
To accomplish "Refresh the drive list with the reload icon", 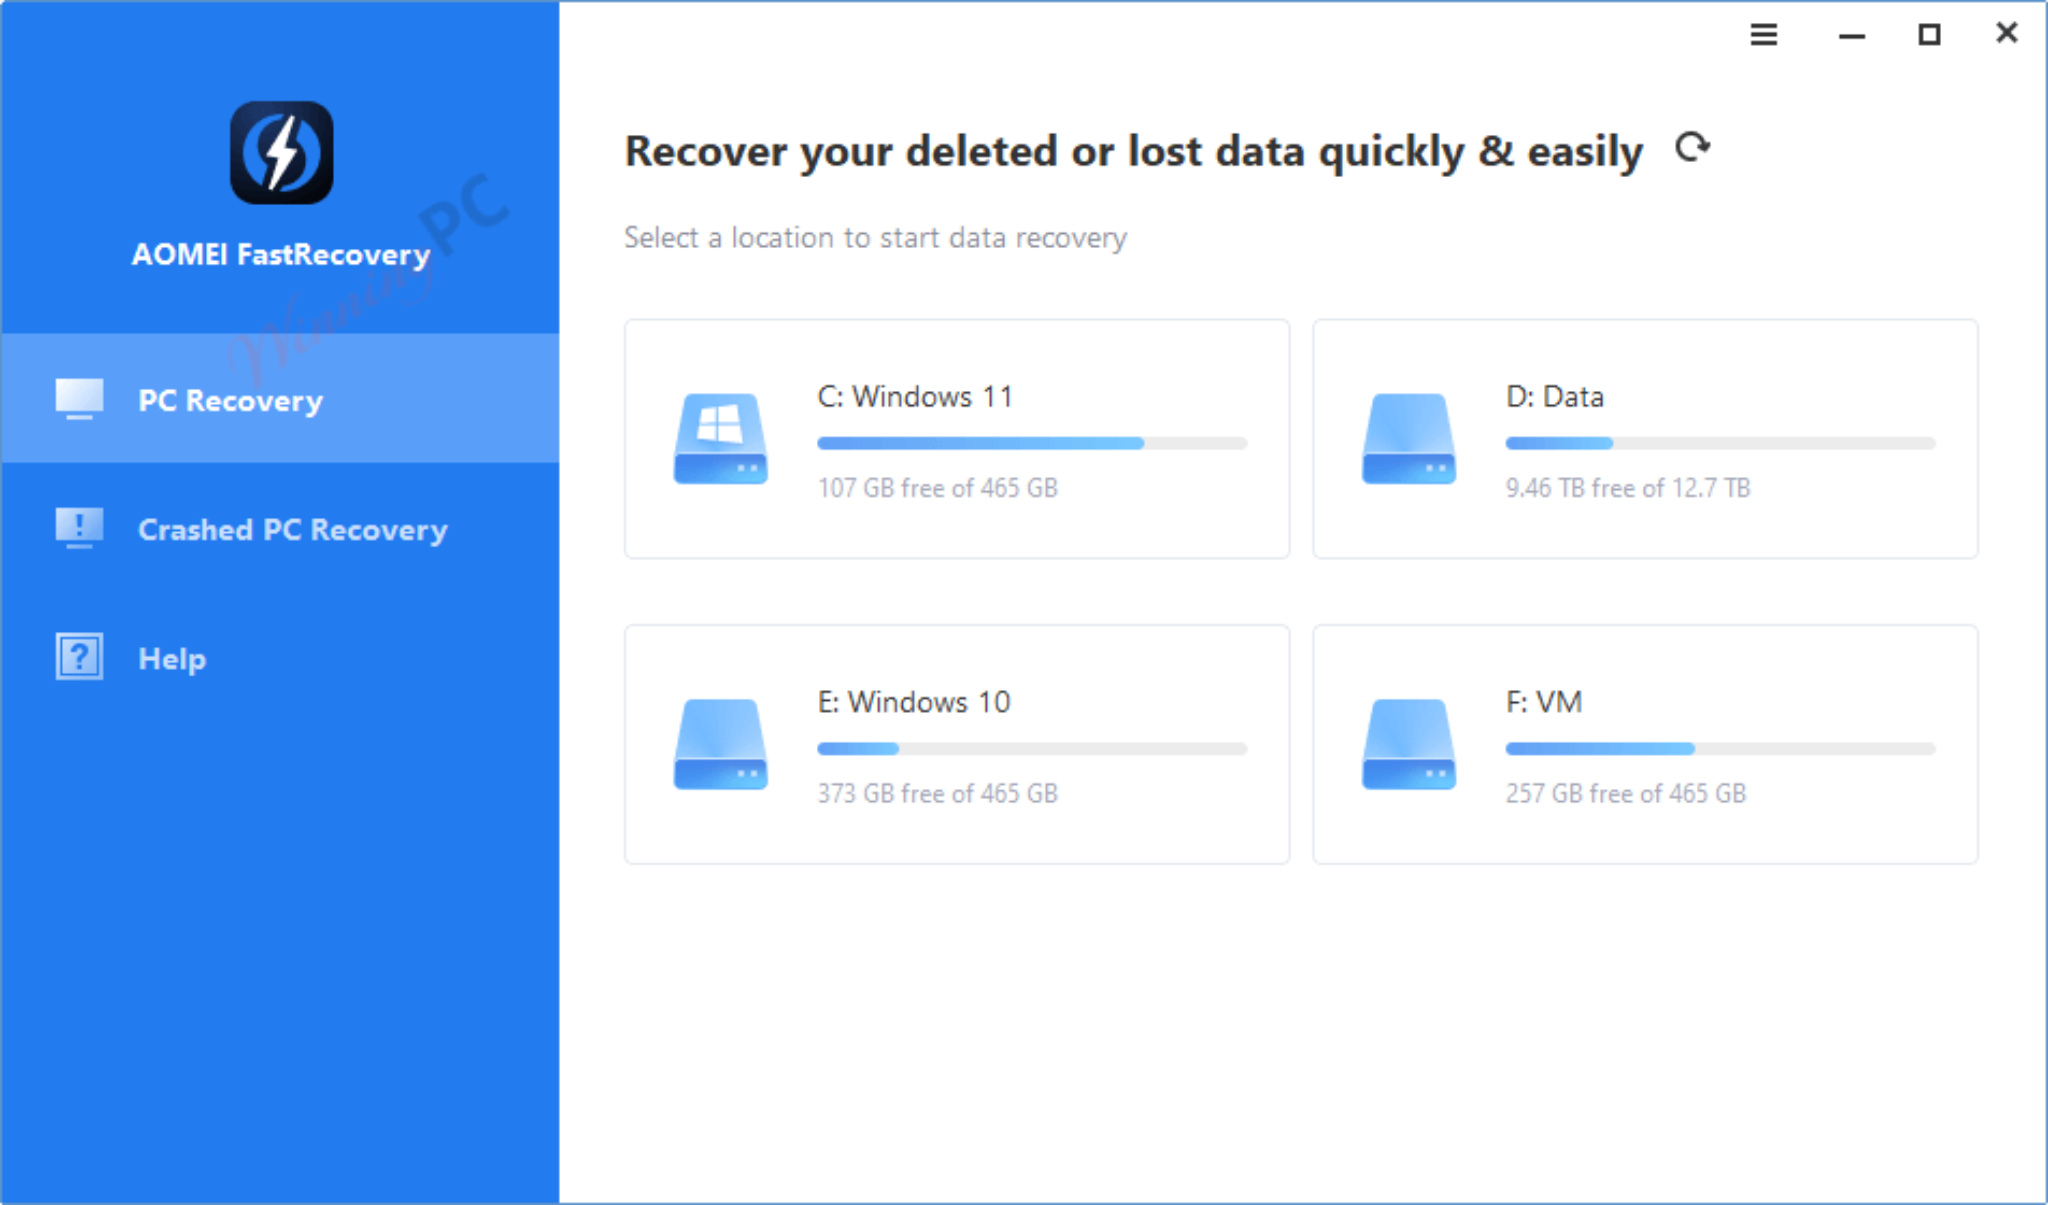I will (x=1693, y=148).
